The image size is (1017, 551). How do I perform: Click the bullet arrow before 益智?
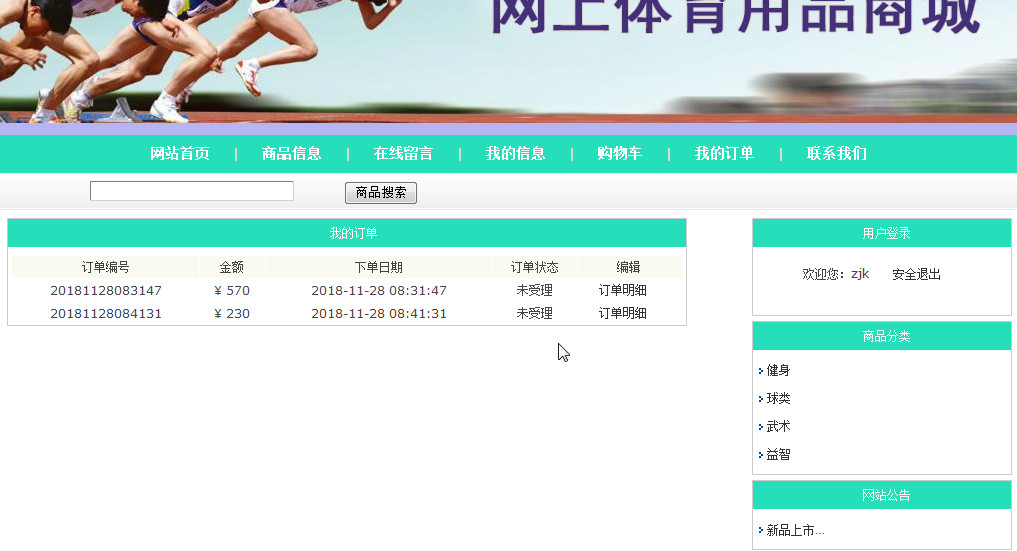[x=761, y=454]
